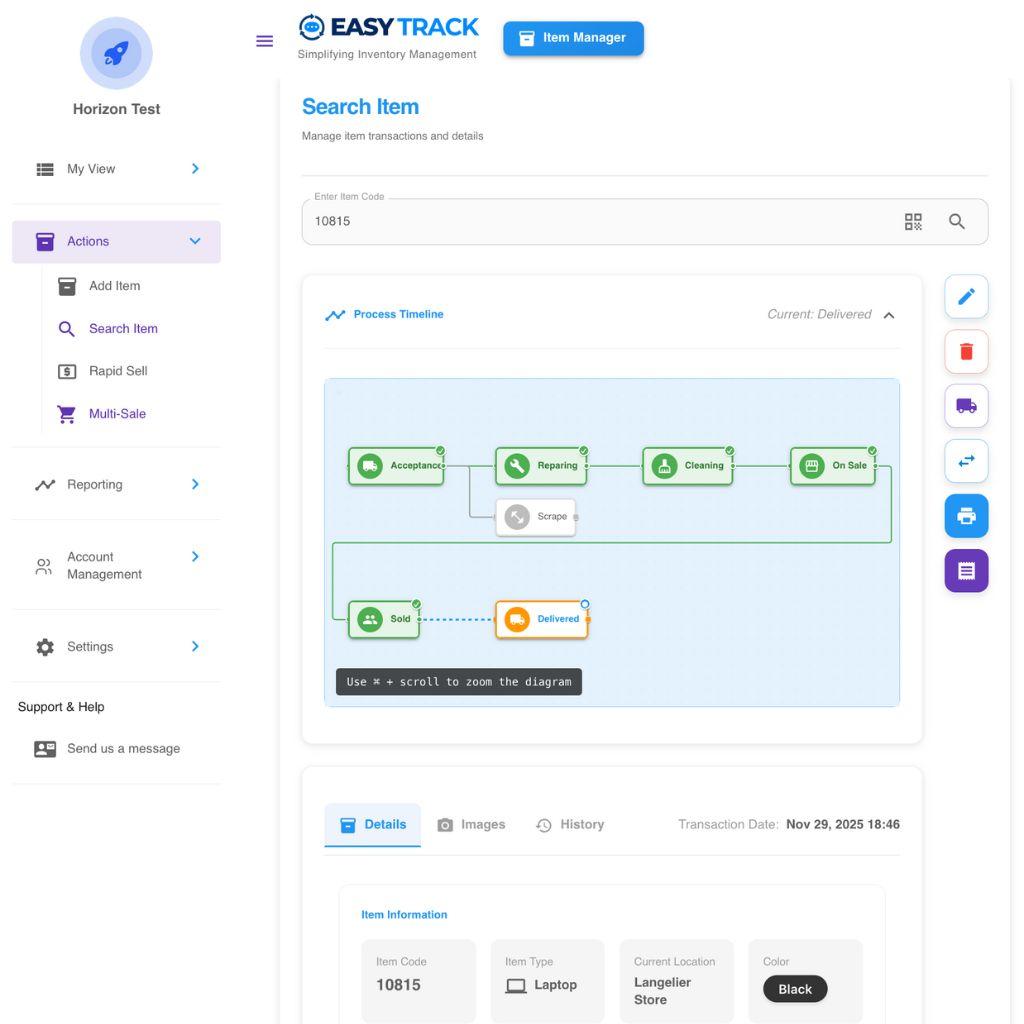Image resolution: width=1024 pixels, height=1024 pixels.
Task: Click the Item Manager button
Action: pos(573,38)
